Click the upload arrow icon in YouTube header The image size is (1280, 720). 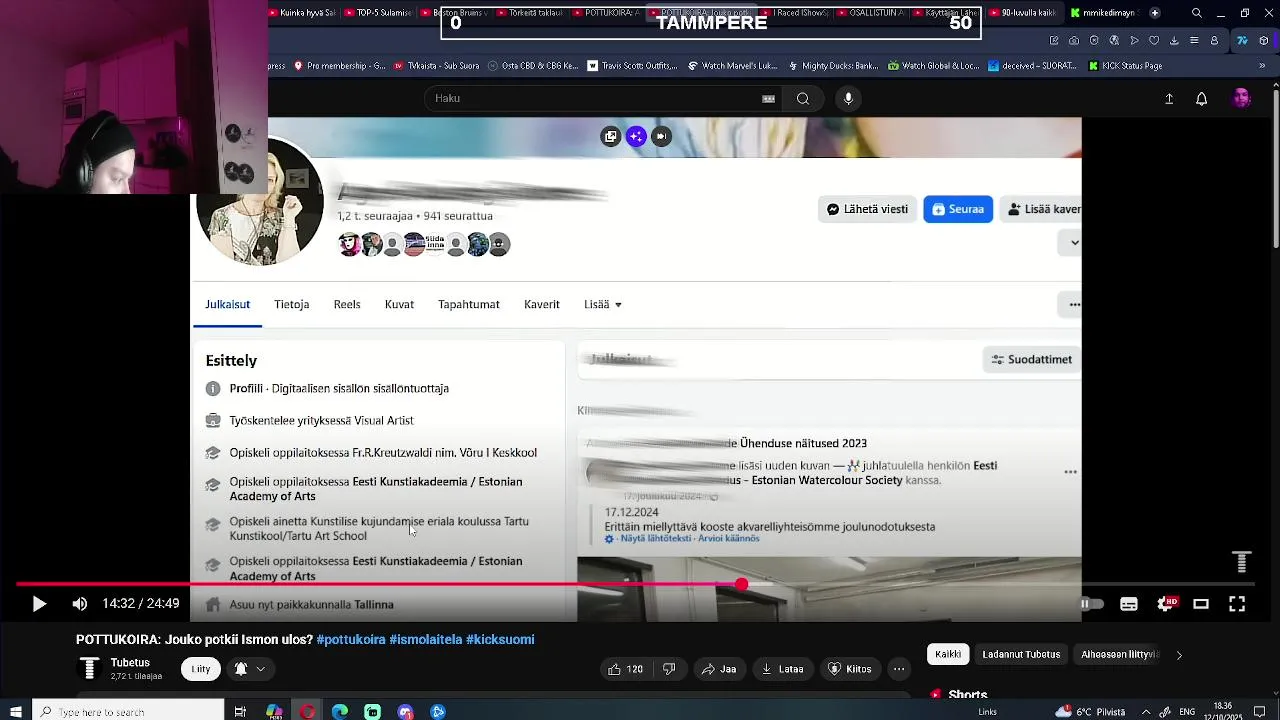click(x=1169, y=98)
